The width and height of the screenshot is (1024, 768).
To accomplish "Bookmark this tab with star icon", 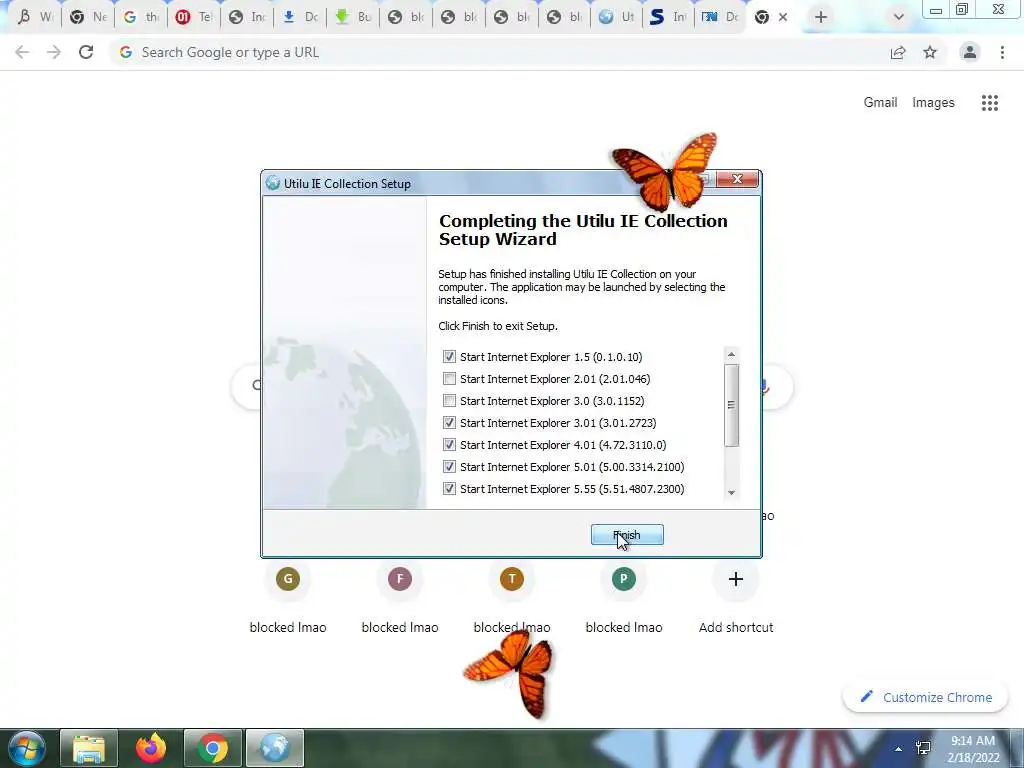I will [930, 52].
